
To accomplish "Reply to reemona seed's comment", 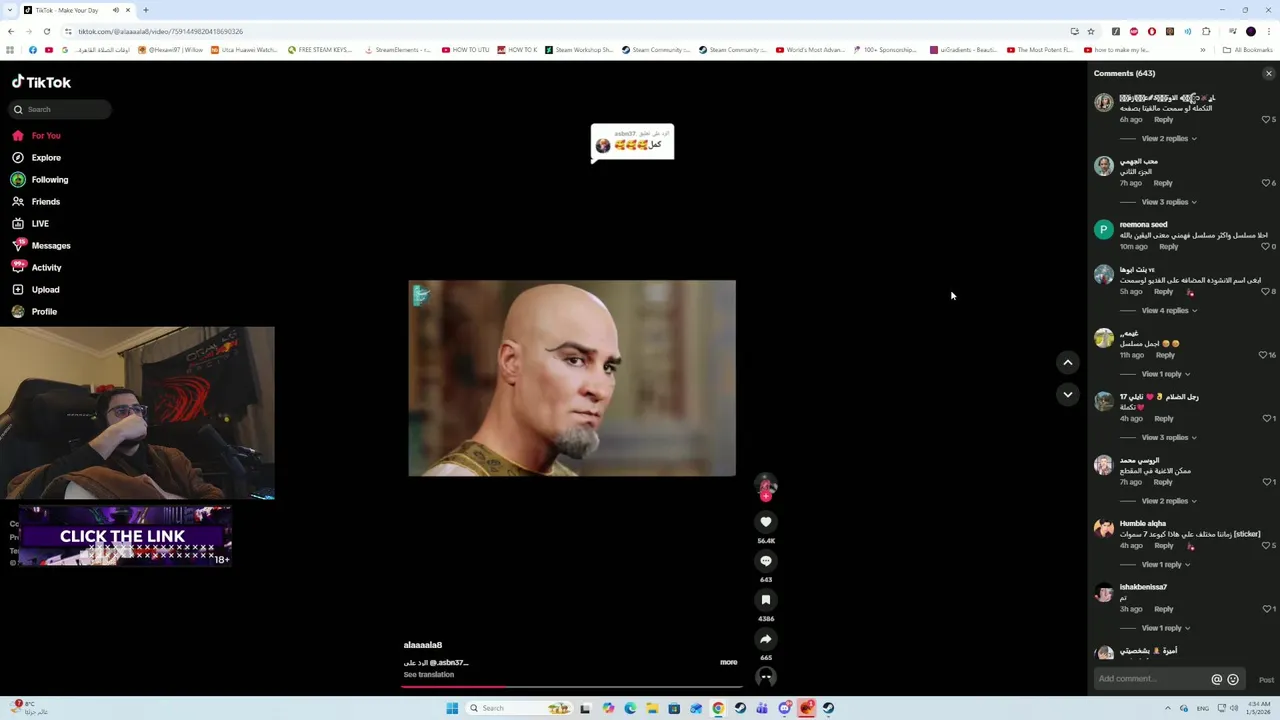I will pyautogui.click(x=1168, y=246).
